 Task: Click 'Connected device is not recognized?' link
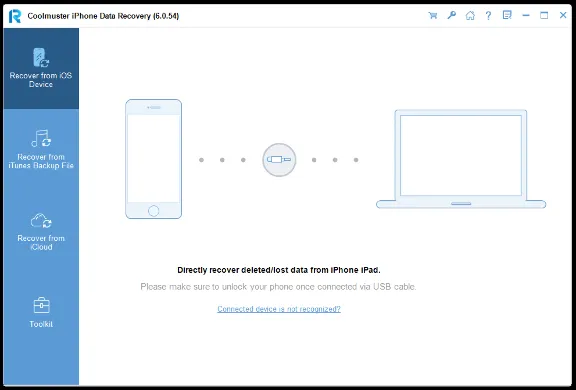coord(279,309)
